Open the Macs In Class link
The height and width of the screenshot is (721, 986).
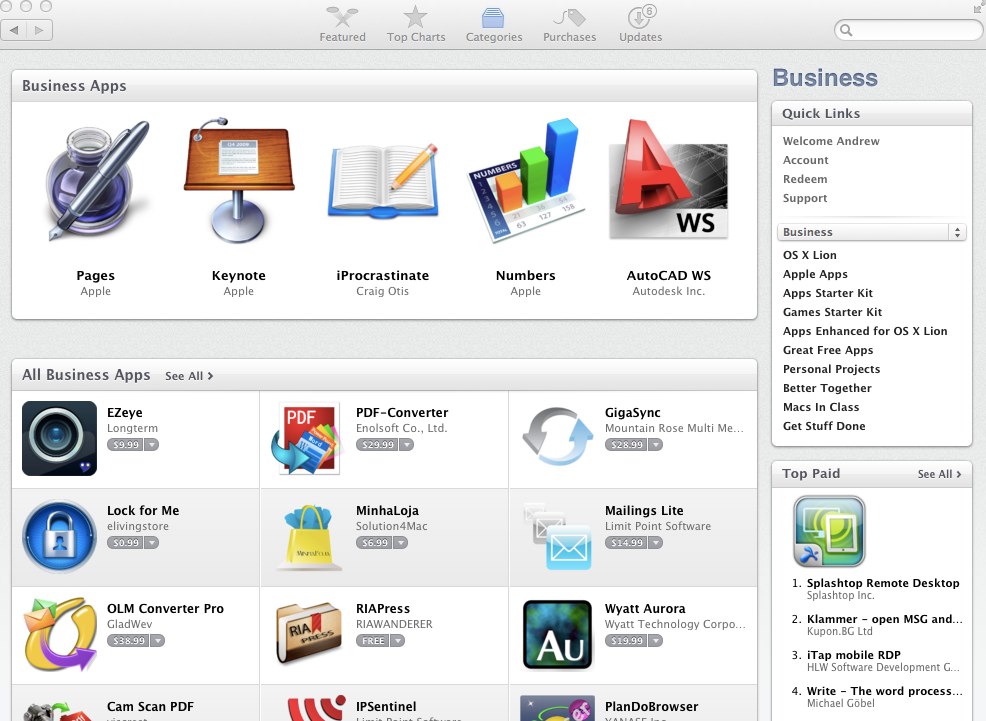tap(821, 407)
